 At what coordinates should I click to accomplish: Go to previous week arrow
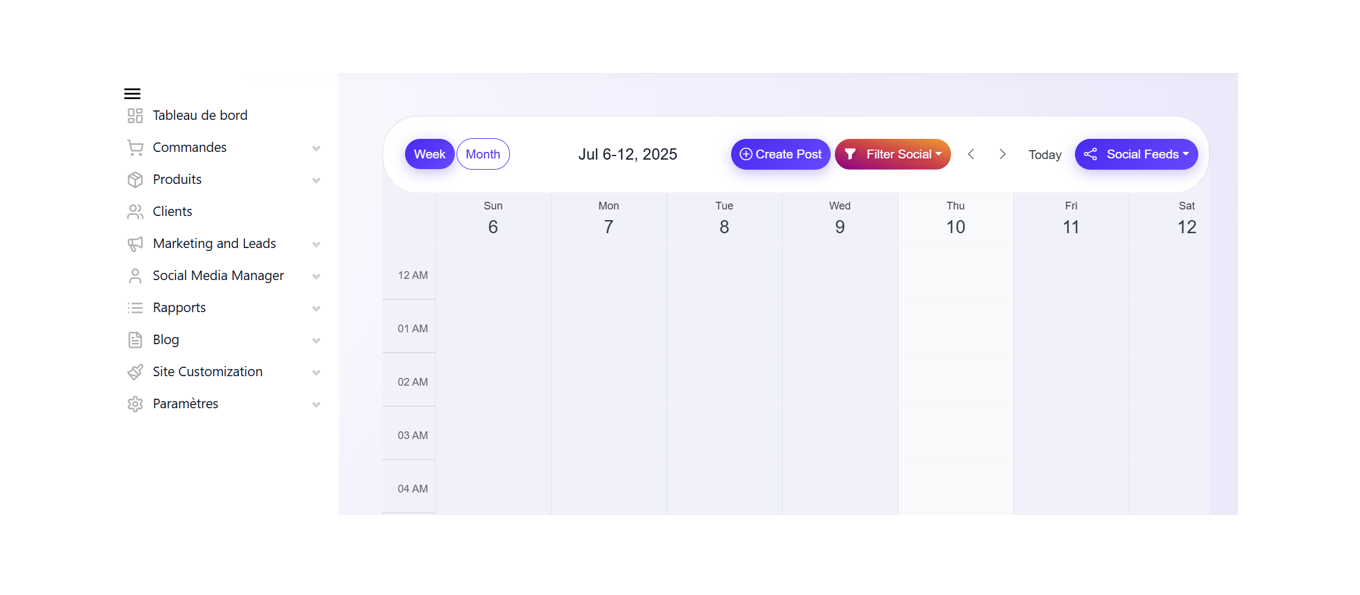pyautogui.click(x=971, y=154)
